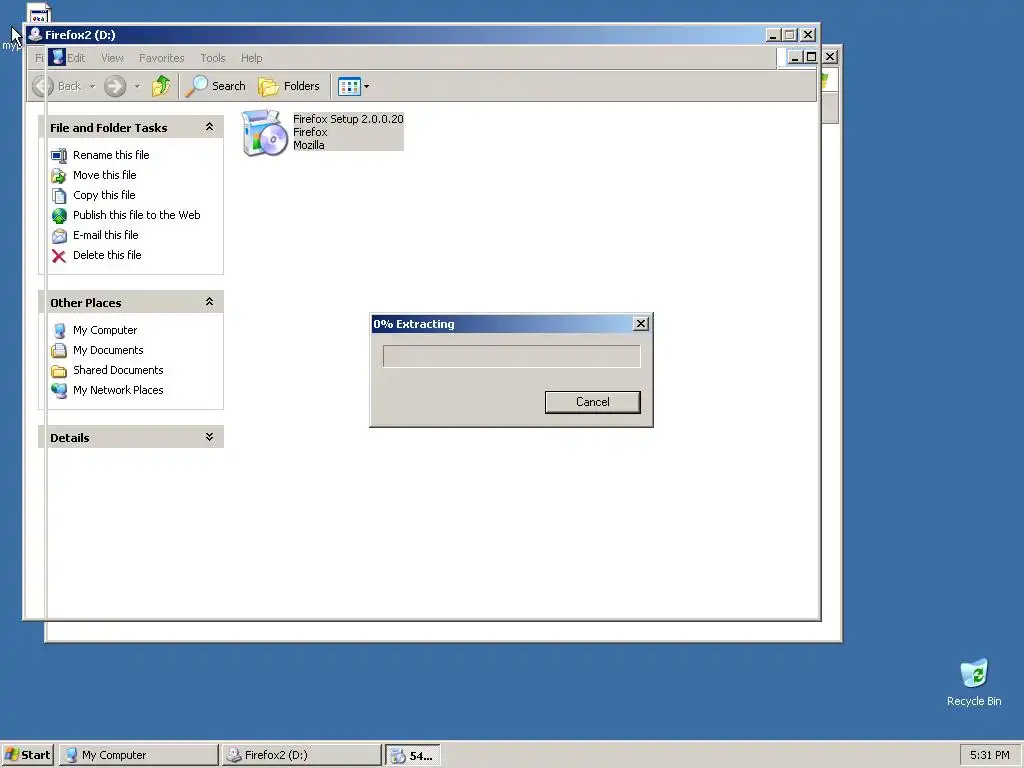Toggle the Folders pane
This screenshot has width=1024, height=768.
click(x=289, y=86)
